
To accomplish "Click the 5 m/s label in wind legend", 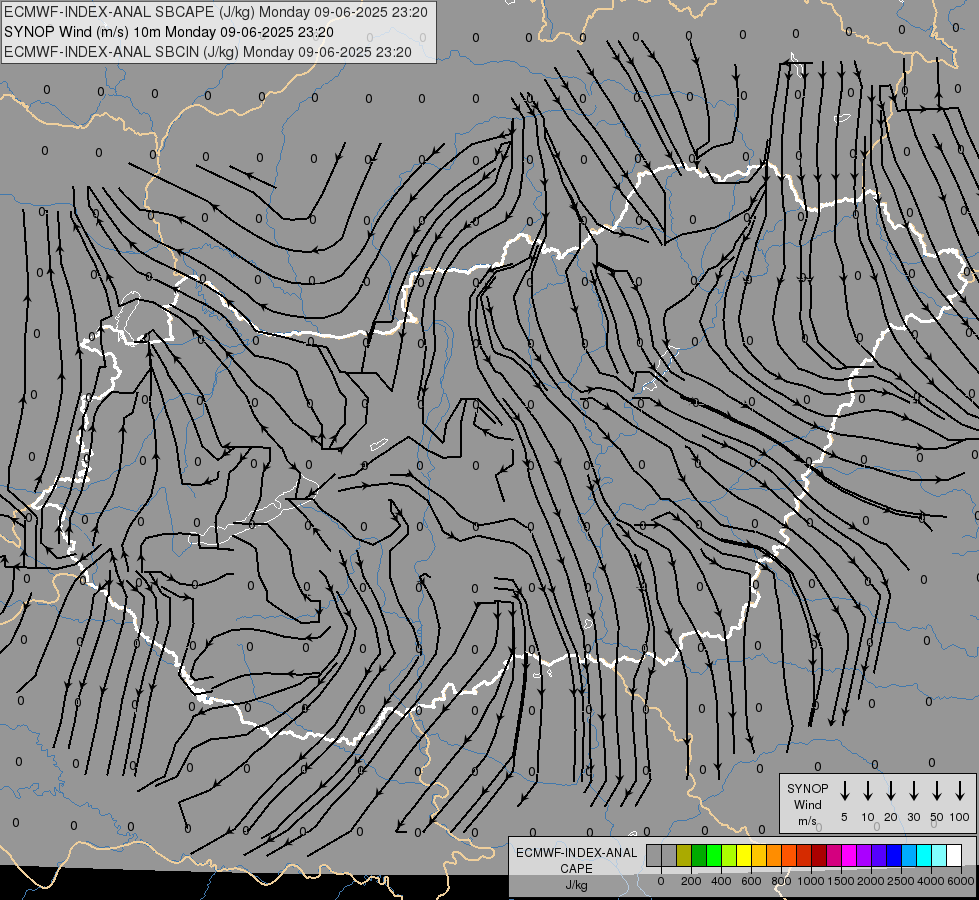I will click(844, 817).
